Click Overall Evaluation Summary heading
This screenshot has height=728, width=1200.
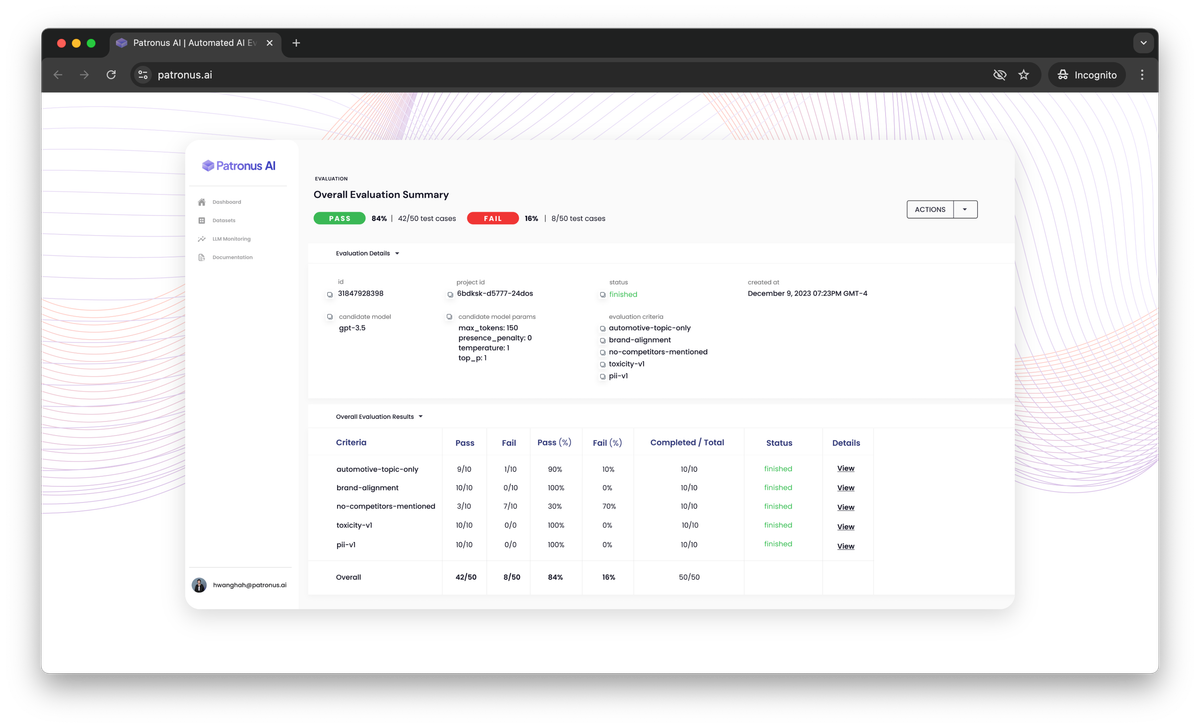point(381,195)
